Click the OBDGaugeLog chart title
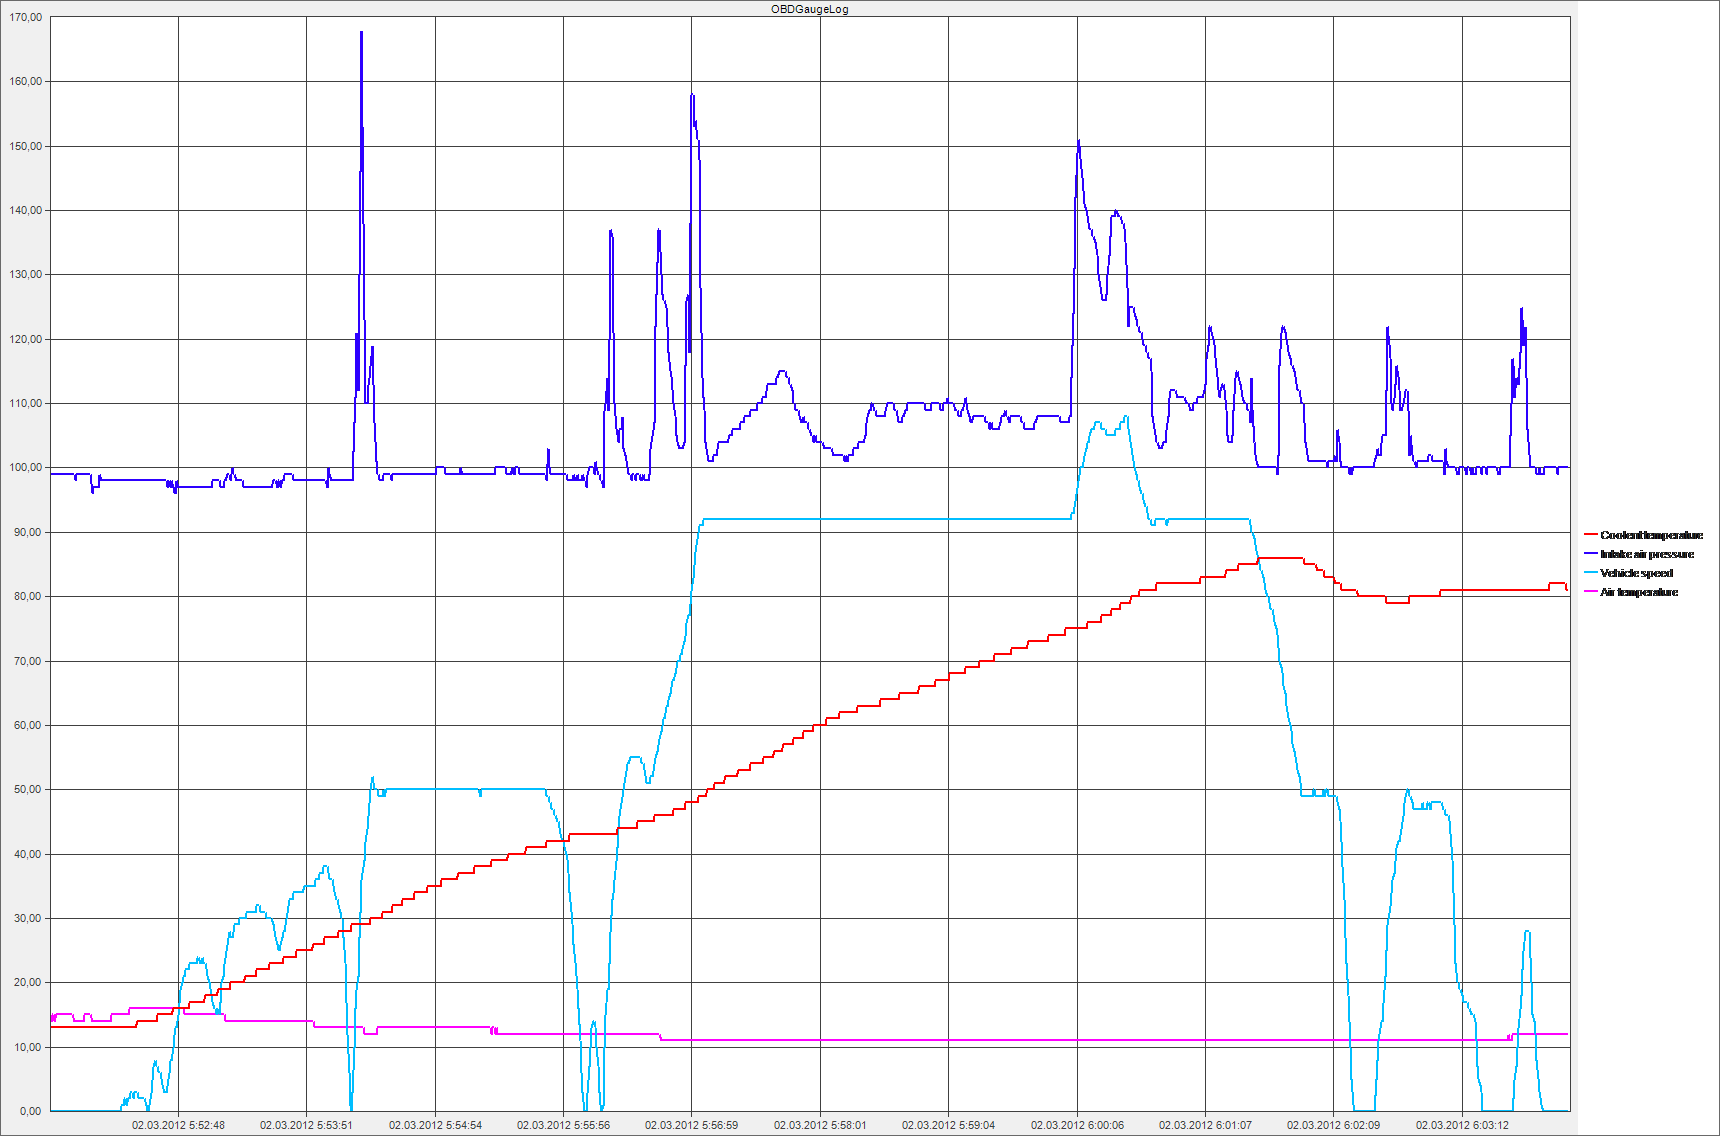 click(x=809, y=9)
